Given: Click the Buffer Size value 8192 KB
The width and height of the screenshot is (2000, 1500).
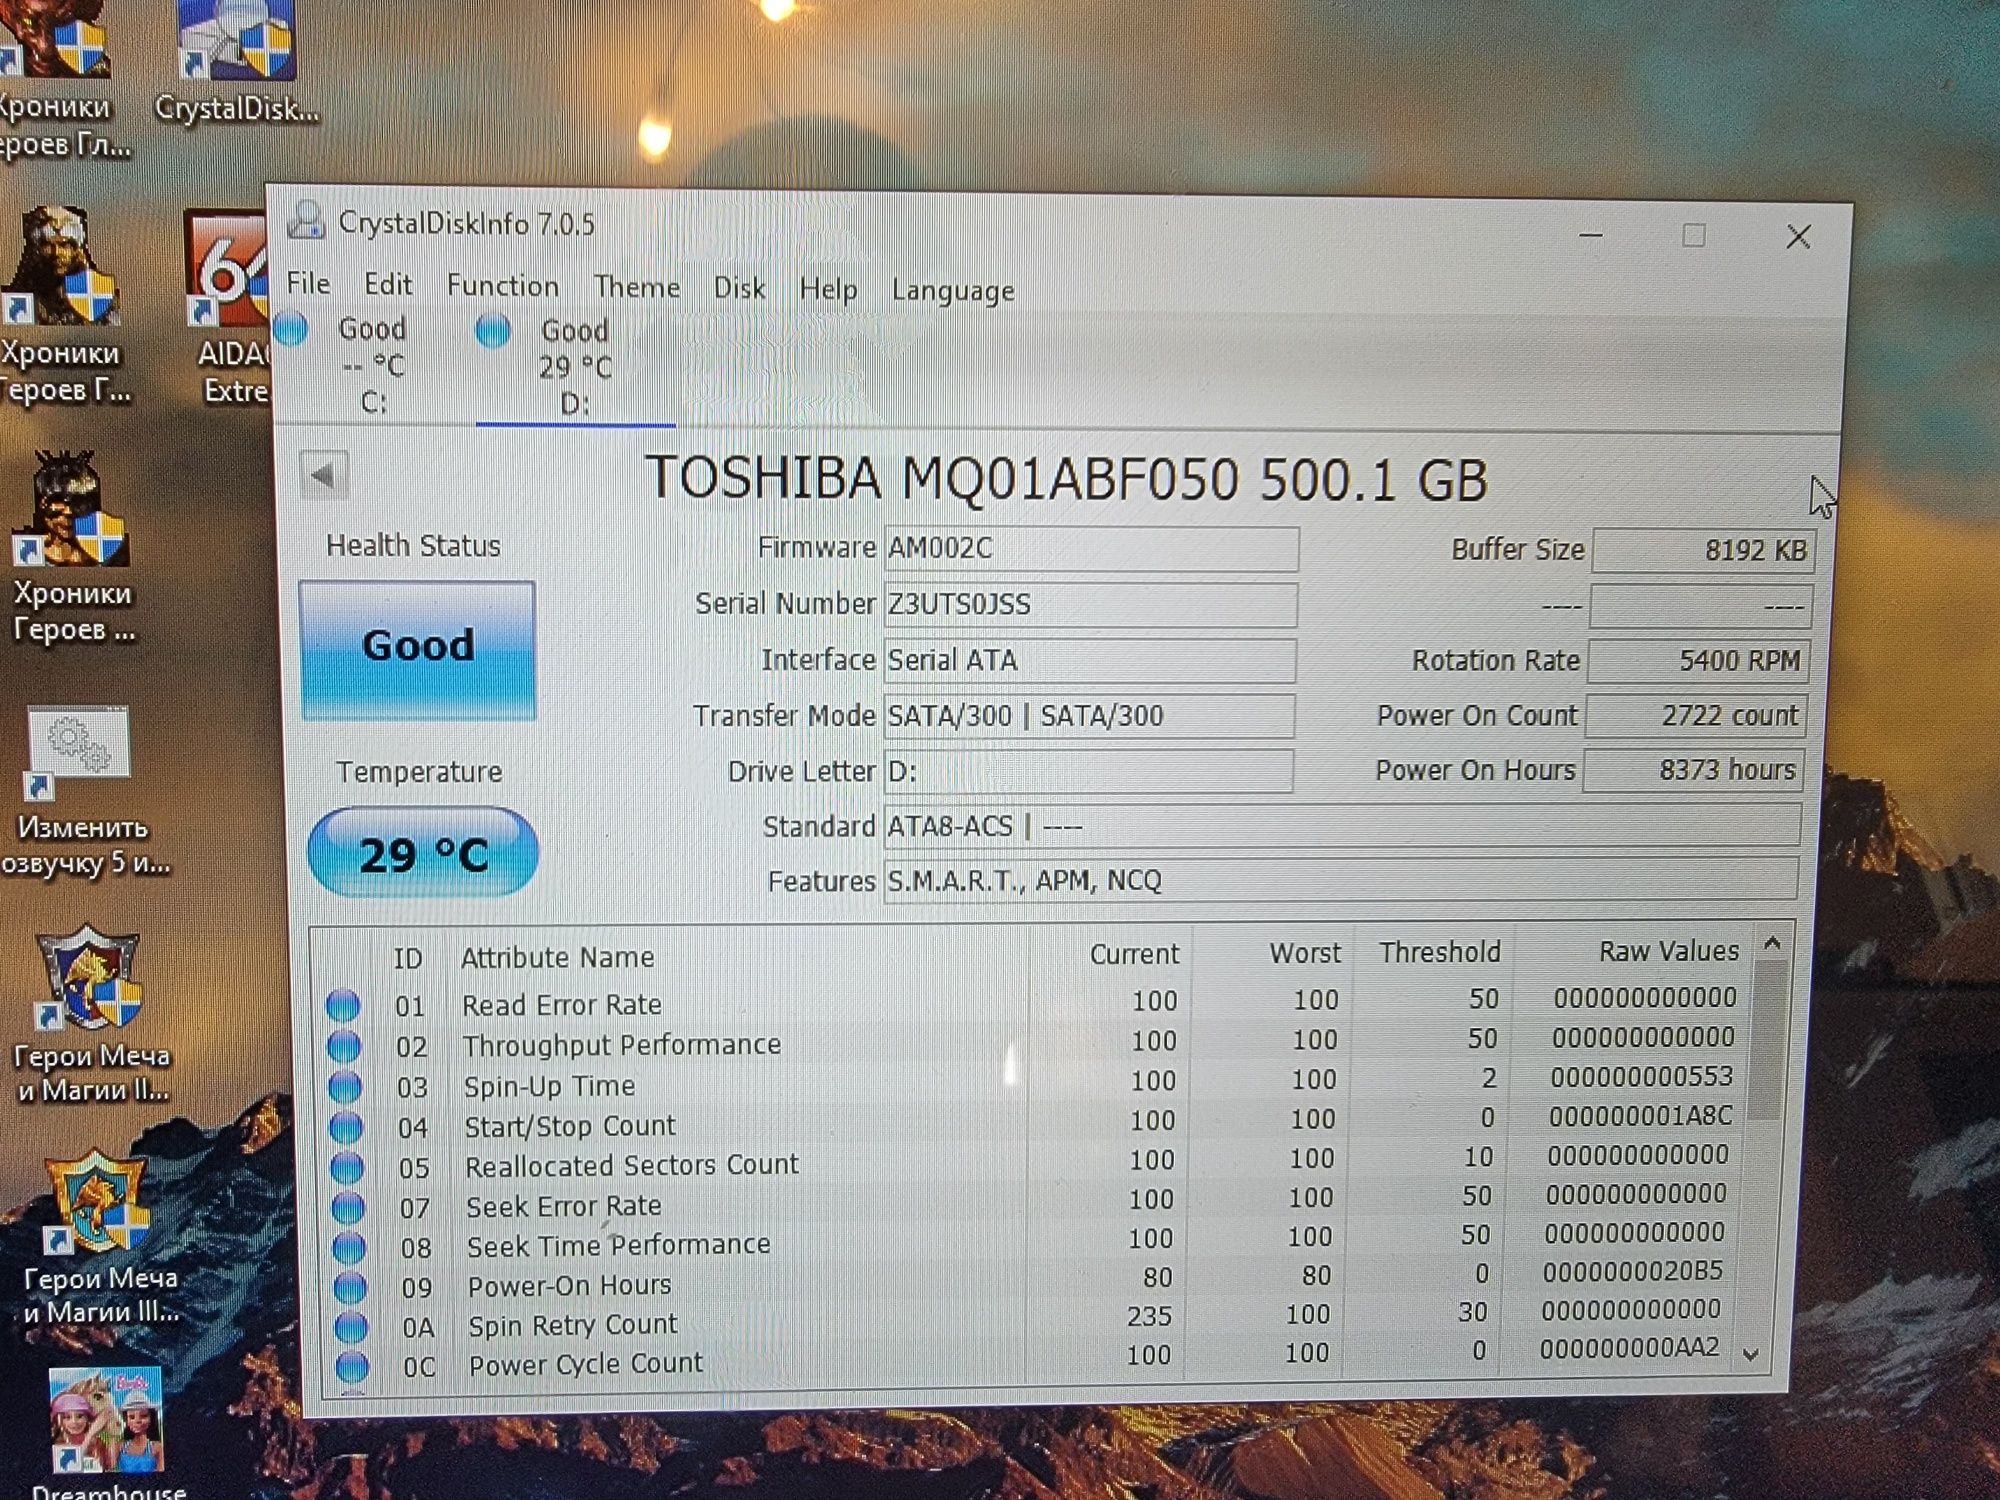Looking at the screenshot, I should (x=1703, y=551).
